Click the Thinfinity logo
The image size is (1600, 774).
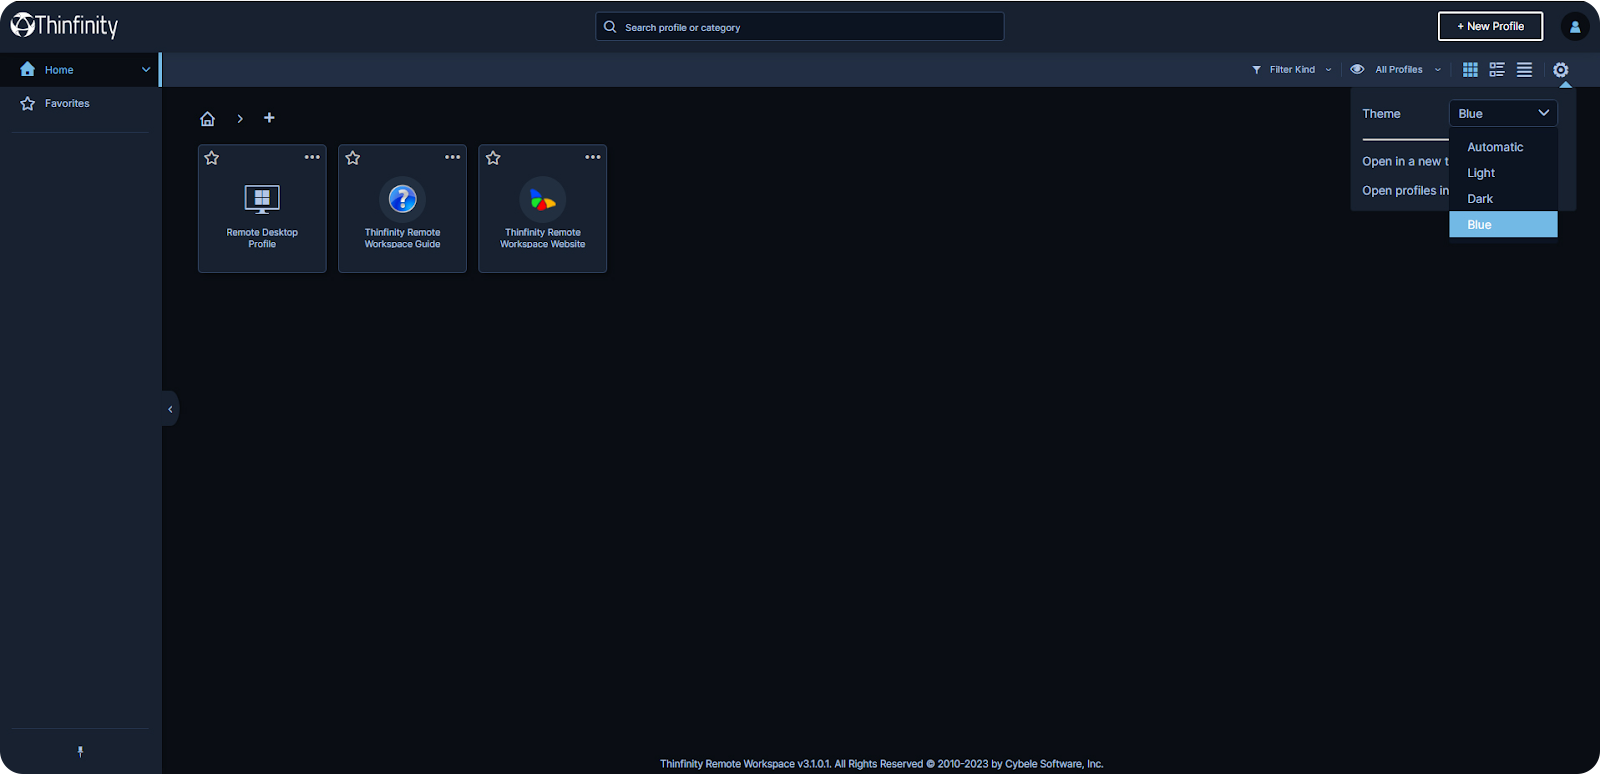(64, 25)
